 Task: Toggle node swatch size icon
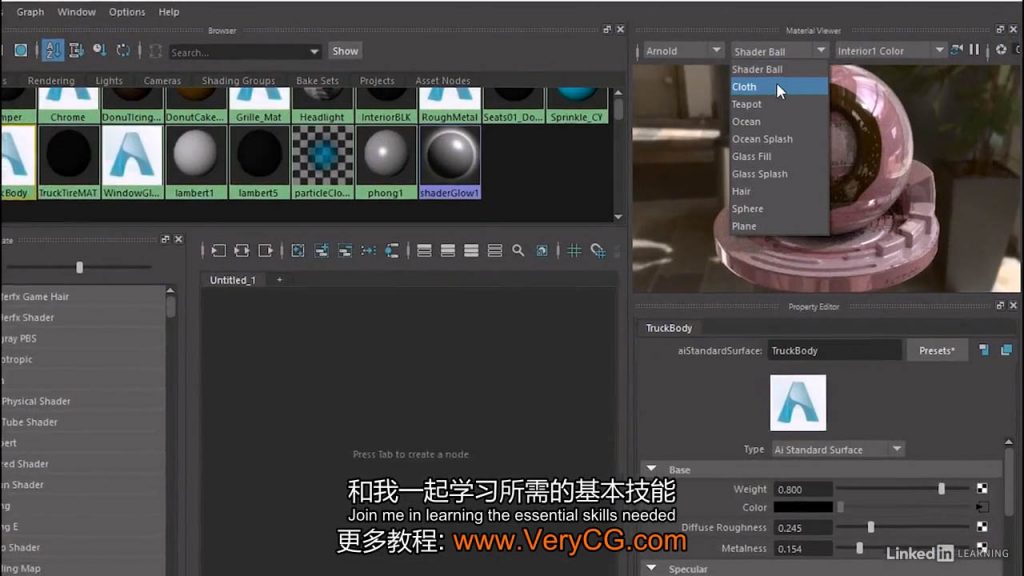tap(542, 250)
